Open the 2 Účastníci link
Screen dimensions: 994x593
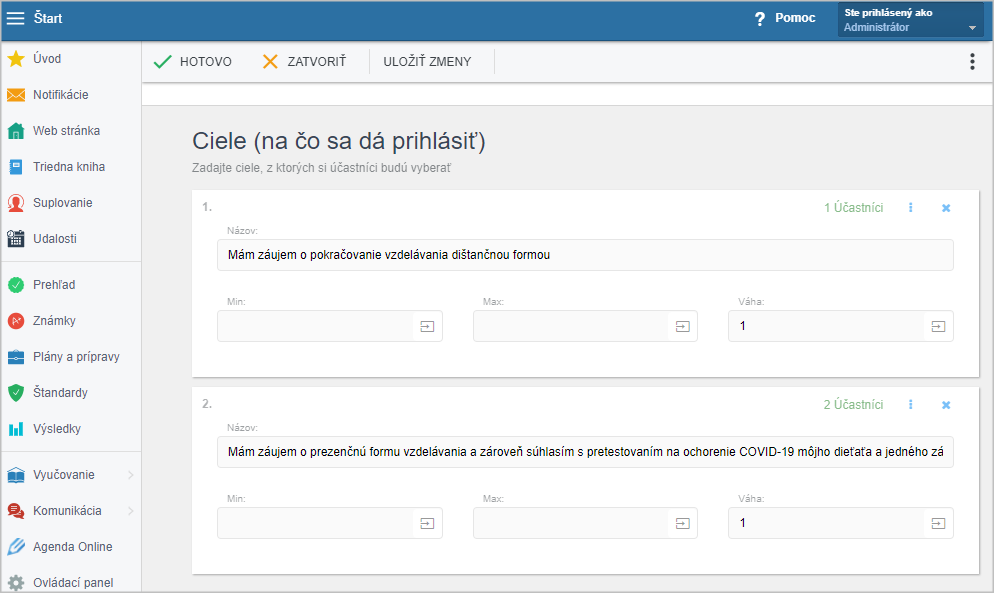[853, 405]
